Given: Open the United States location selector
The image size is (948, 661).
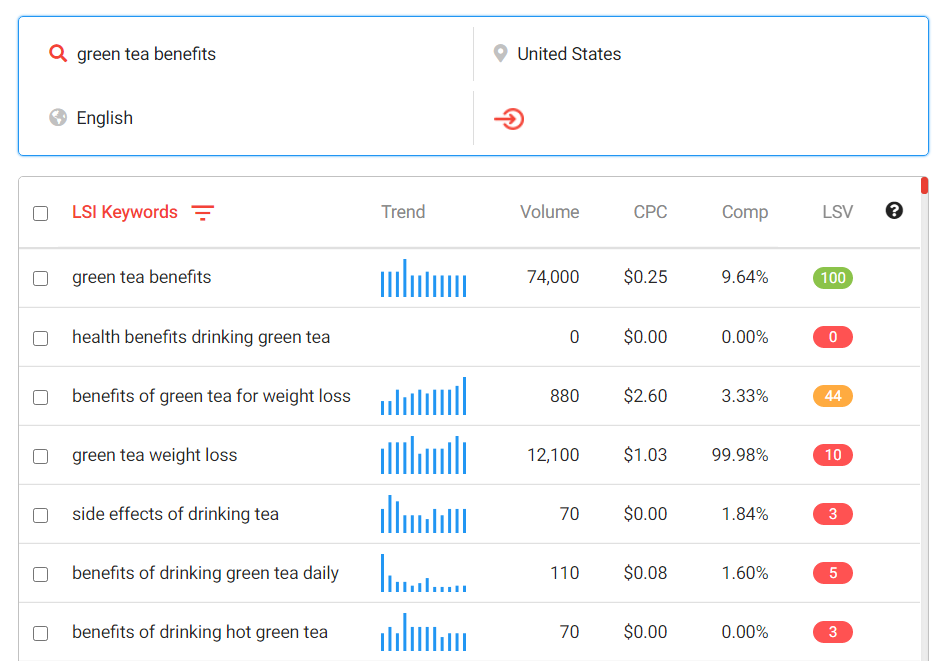Looking at the screenshot, I should (569, 54).
